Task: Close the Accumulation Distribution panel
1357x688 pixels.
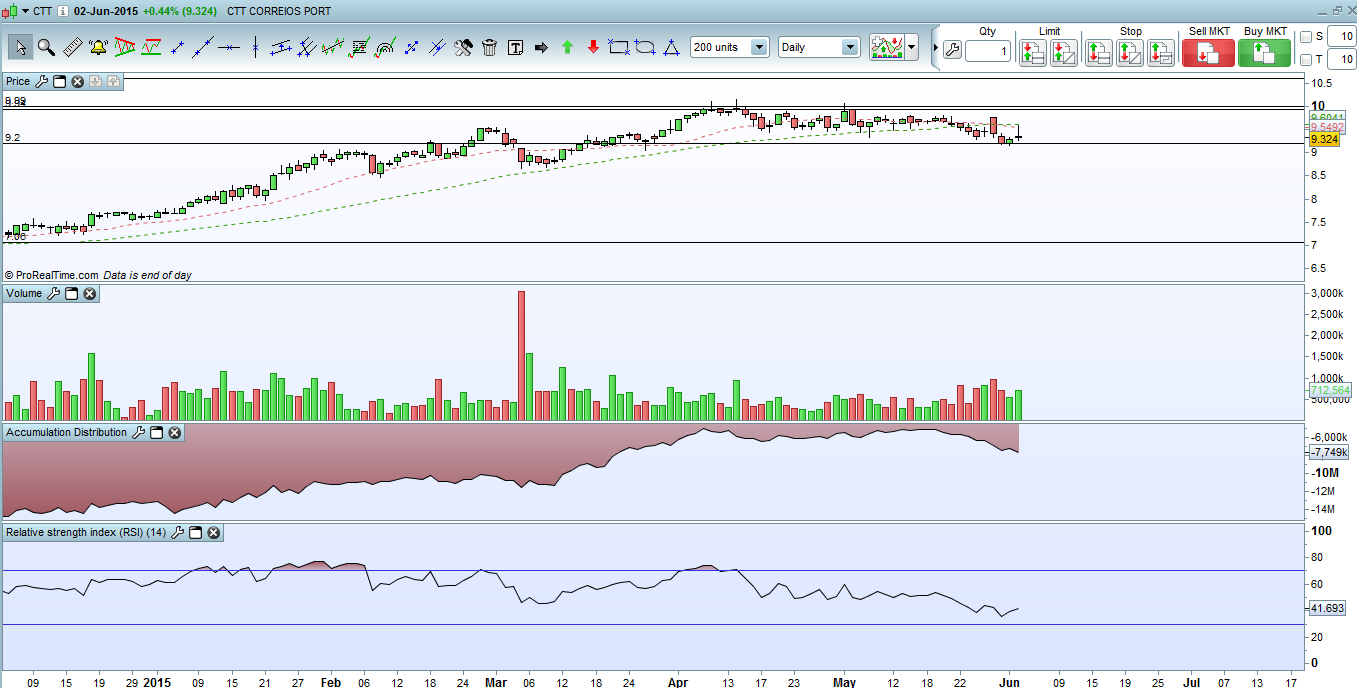Action: click(x=174, y=433)
